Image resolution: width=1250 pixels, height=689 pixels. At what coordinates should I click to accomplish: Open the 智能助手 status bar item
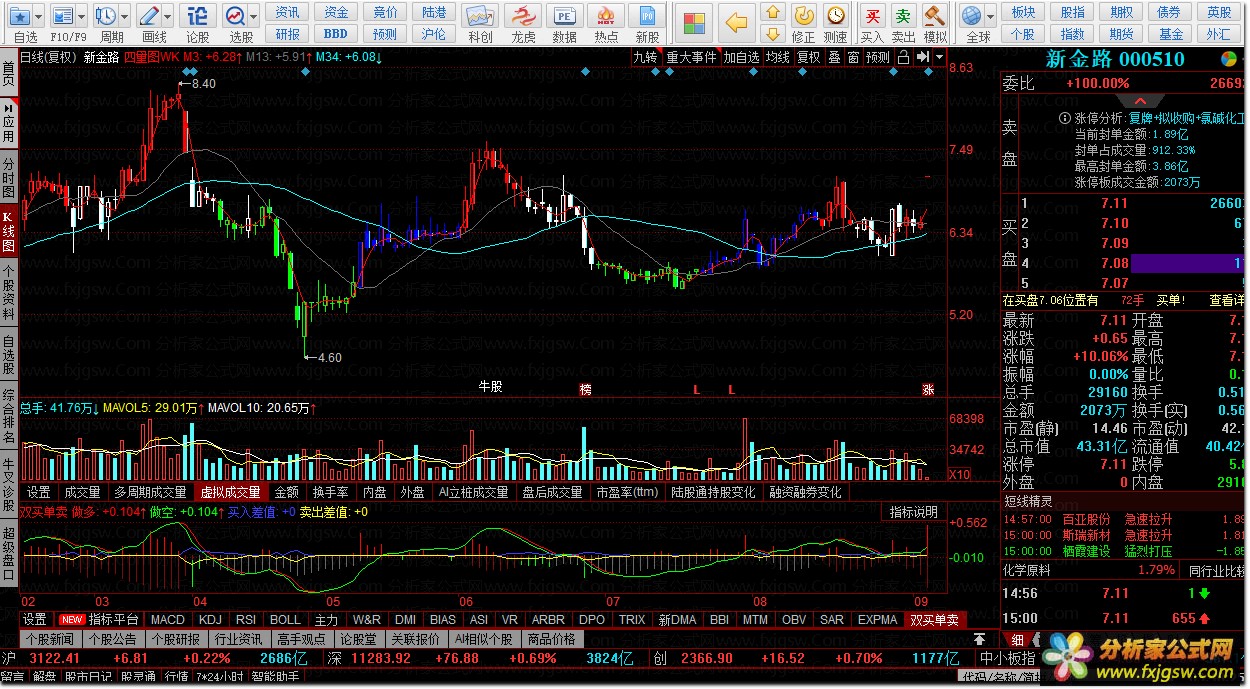tap(277, 678)
